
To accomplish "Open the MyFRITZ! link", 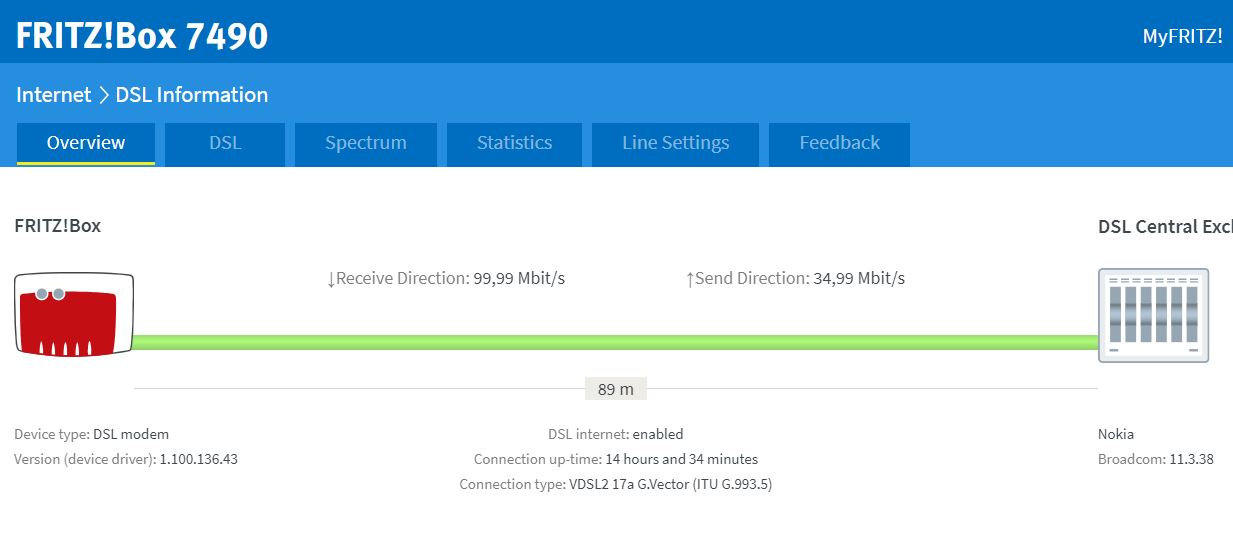I will coord(1182,37).
